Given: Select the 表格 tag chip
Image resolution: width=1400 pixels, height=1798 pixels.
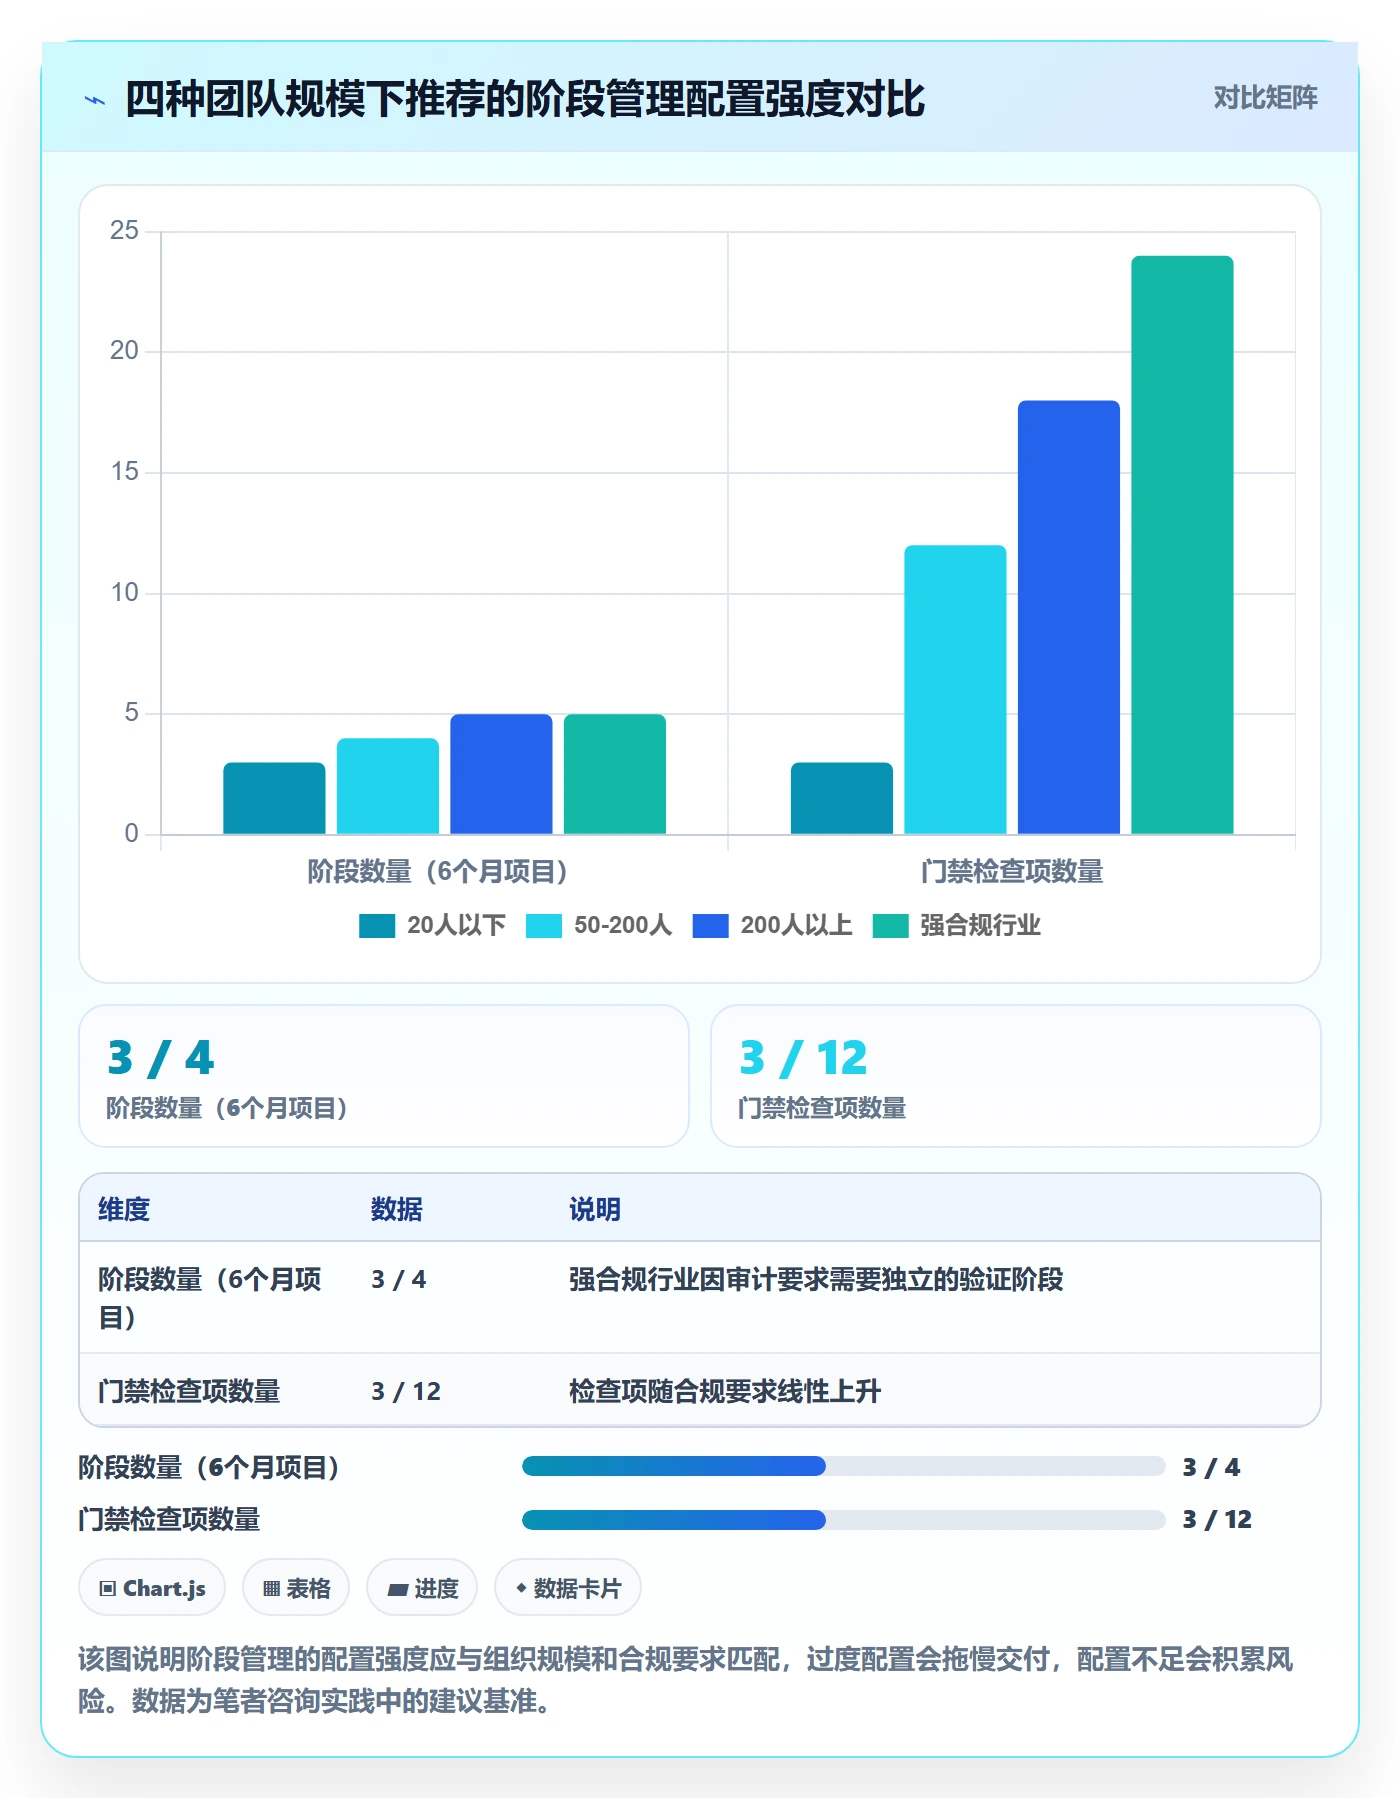Looking at the screenshot, I should 296,1588.
